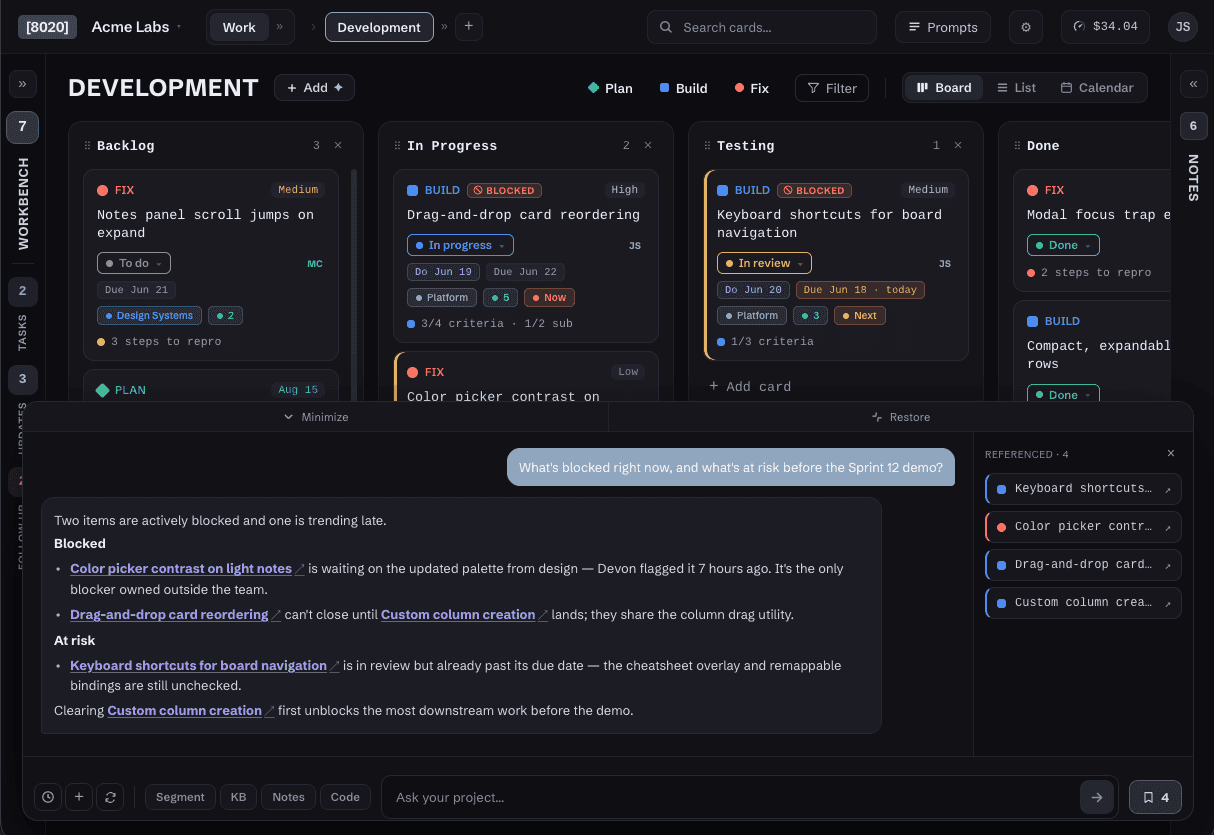Open the In progress status dropdown
The height and width of the screenshot is (835, 1214).
tap(460, 245)
